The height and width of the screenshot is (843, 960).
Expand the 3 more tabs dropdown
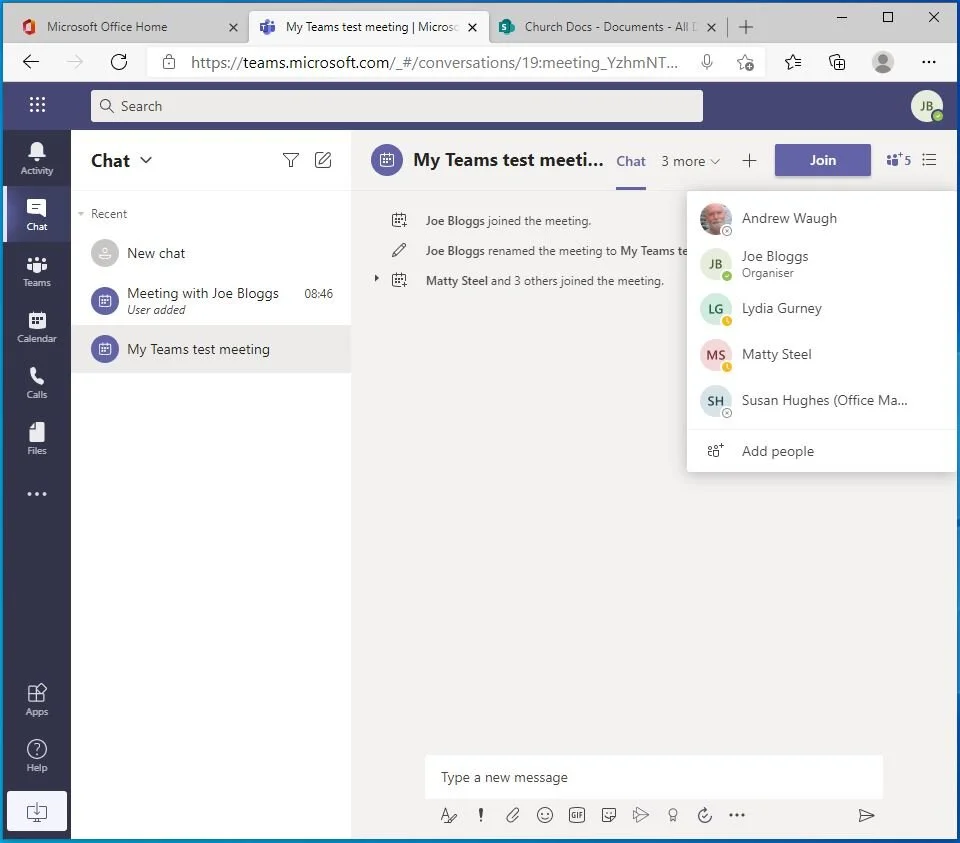coord(690,161)
